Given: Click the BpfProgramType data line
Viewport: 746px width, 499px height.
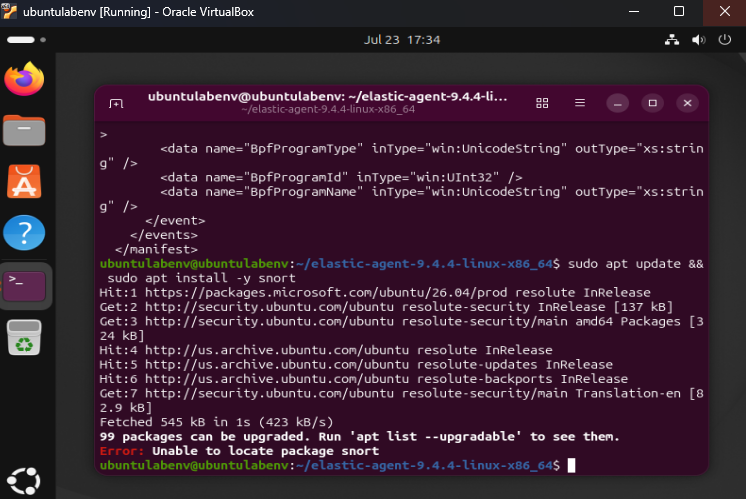Looking at the screenshot, I should (x=401, y=156).
